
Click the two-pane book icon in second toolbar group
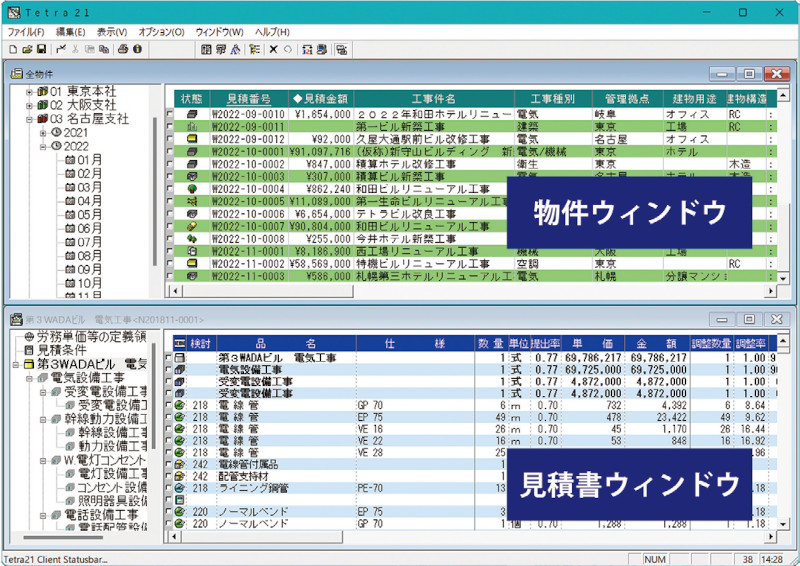click(x=206, y=50)
